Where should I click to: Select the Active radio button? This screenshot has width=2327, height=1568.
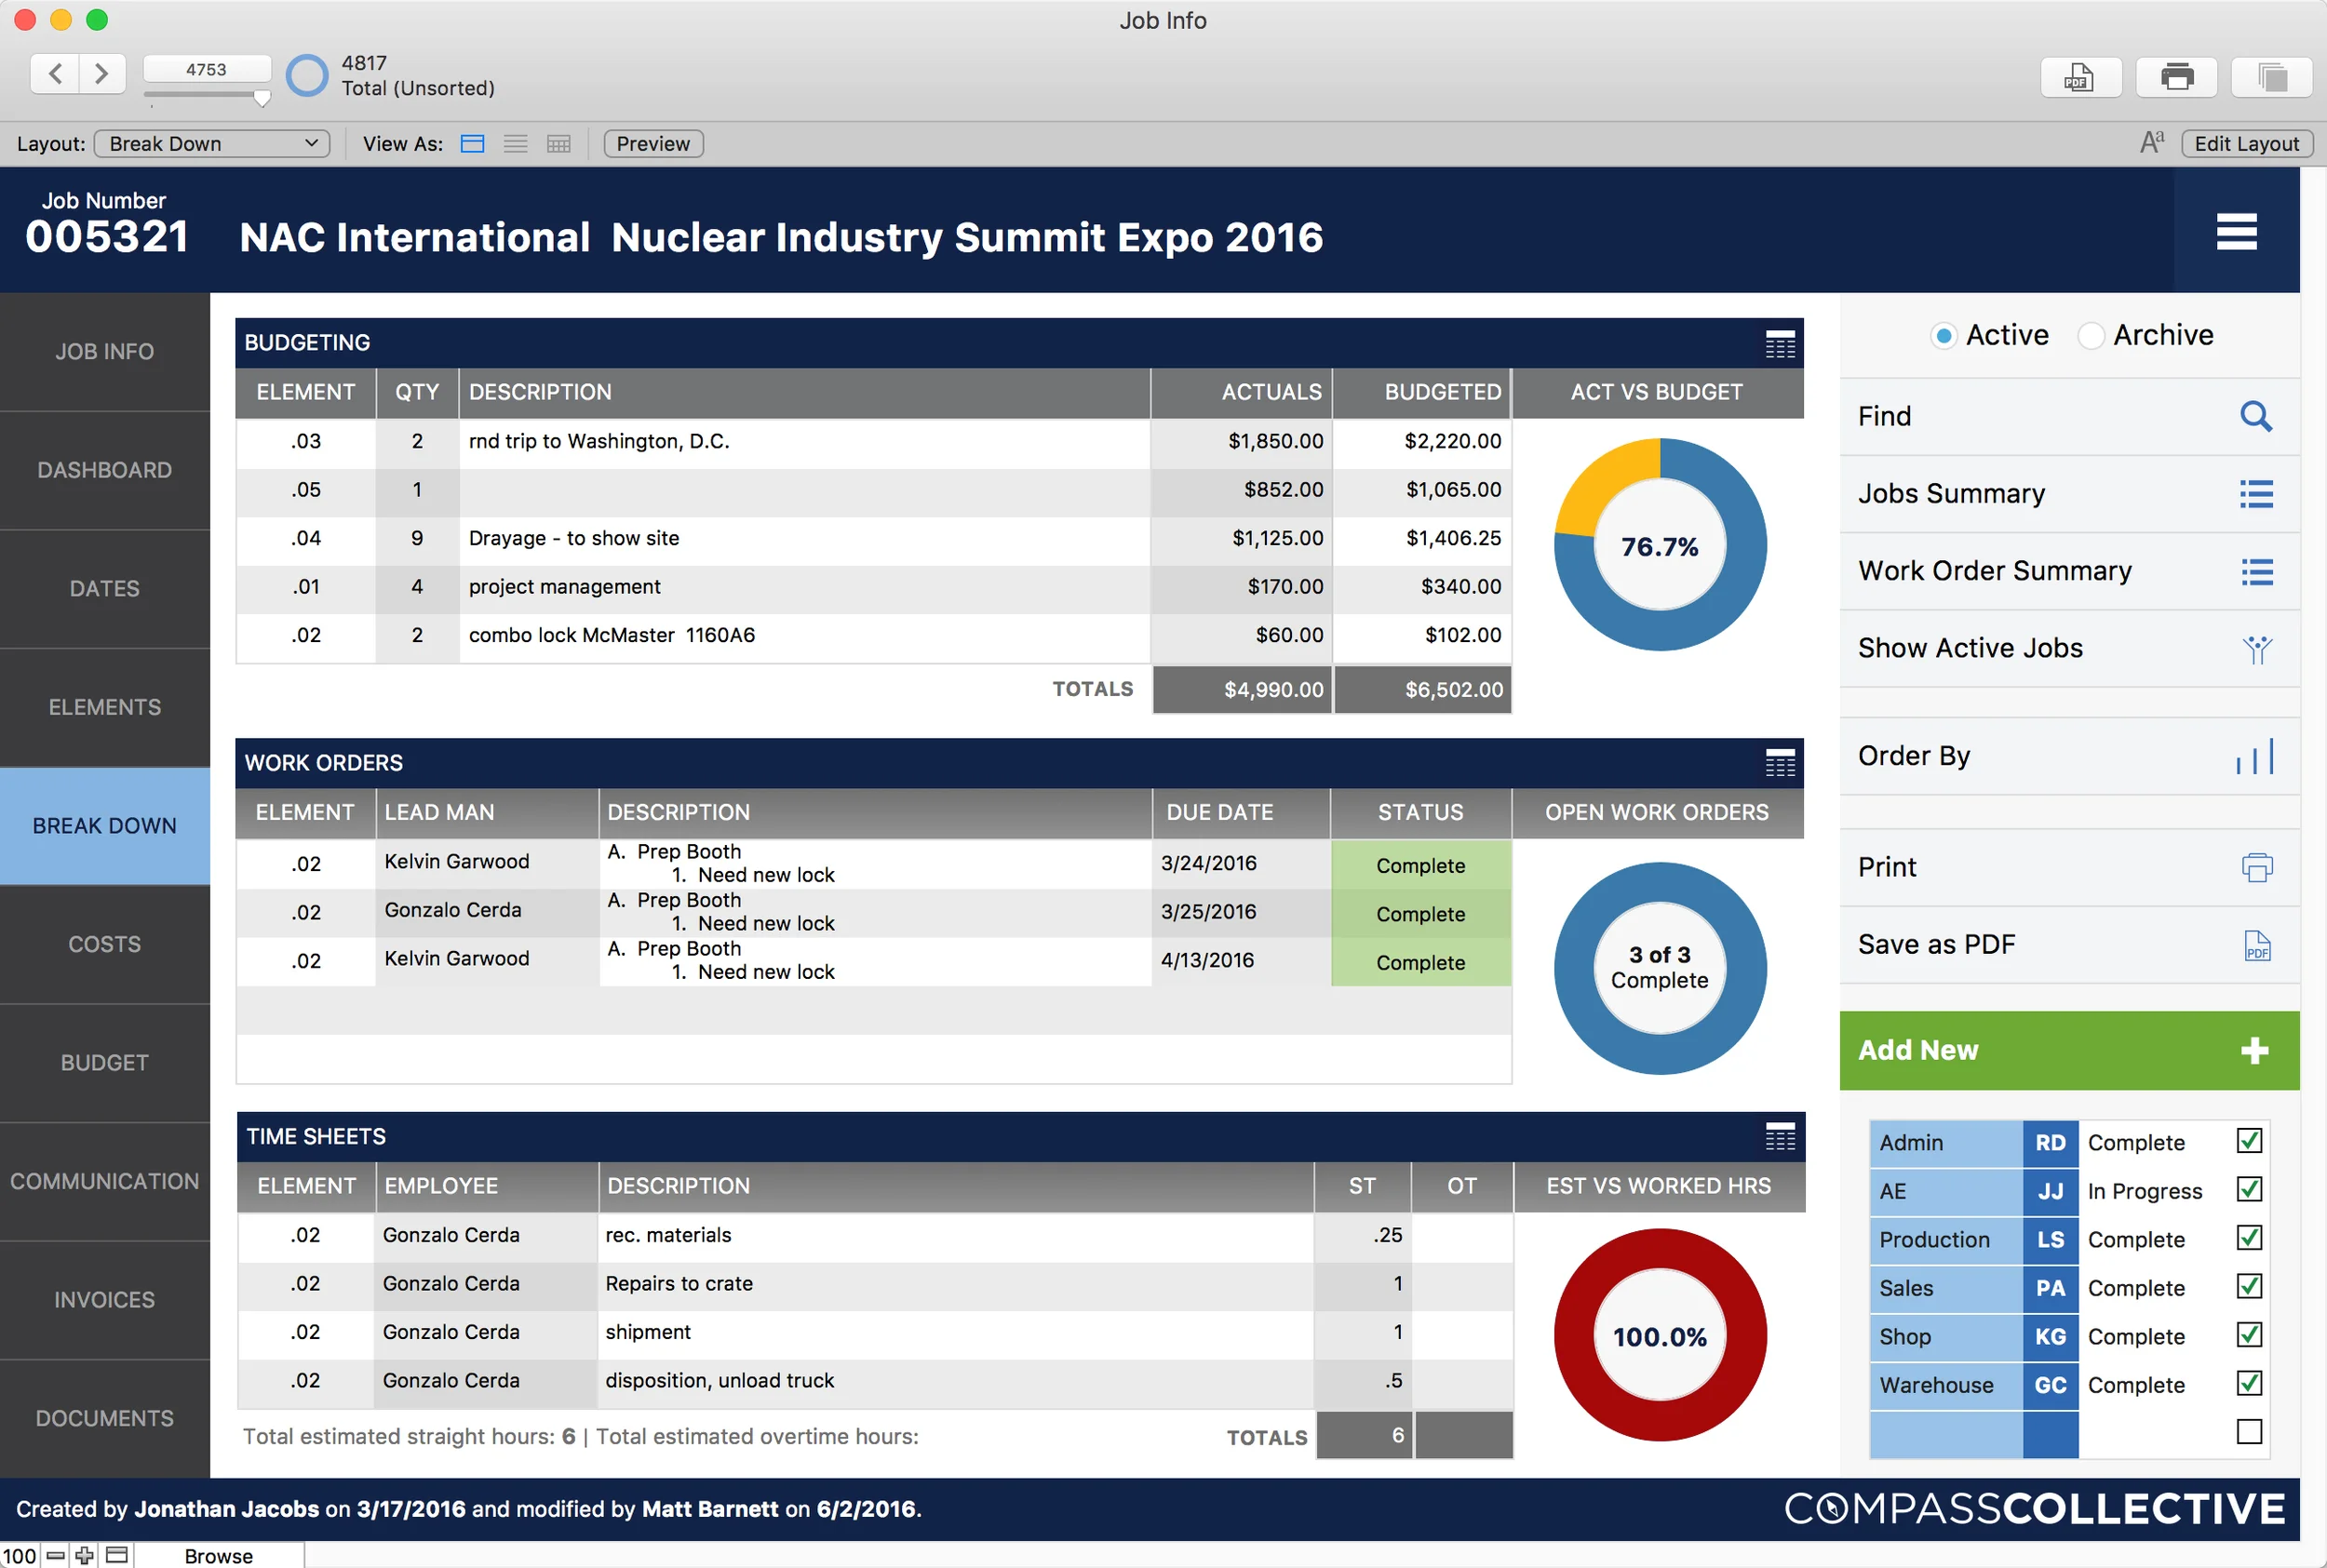pos(1943,336)
